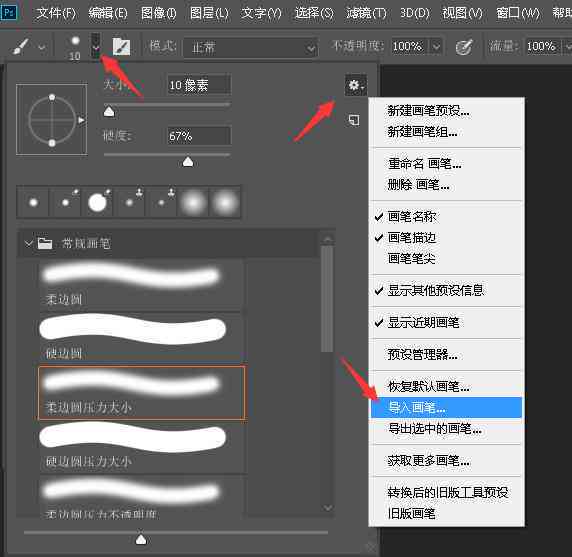
Task: Click the brush size 10 preview
Action: 75,47
